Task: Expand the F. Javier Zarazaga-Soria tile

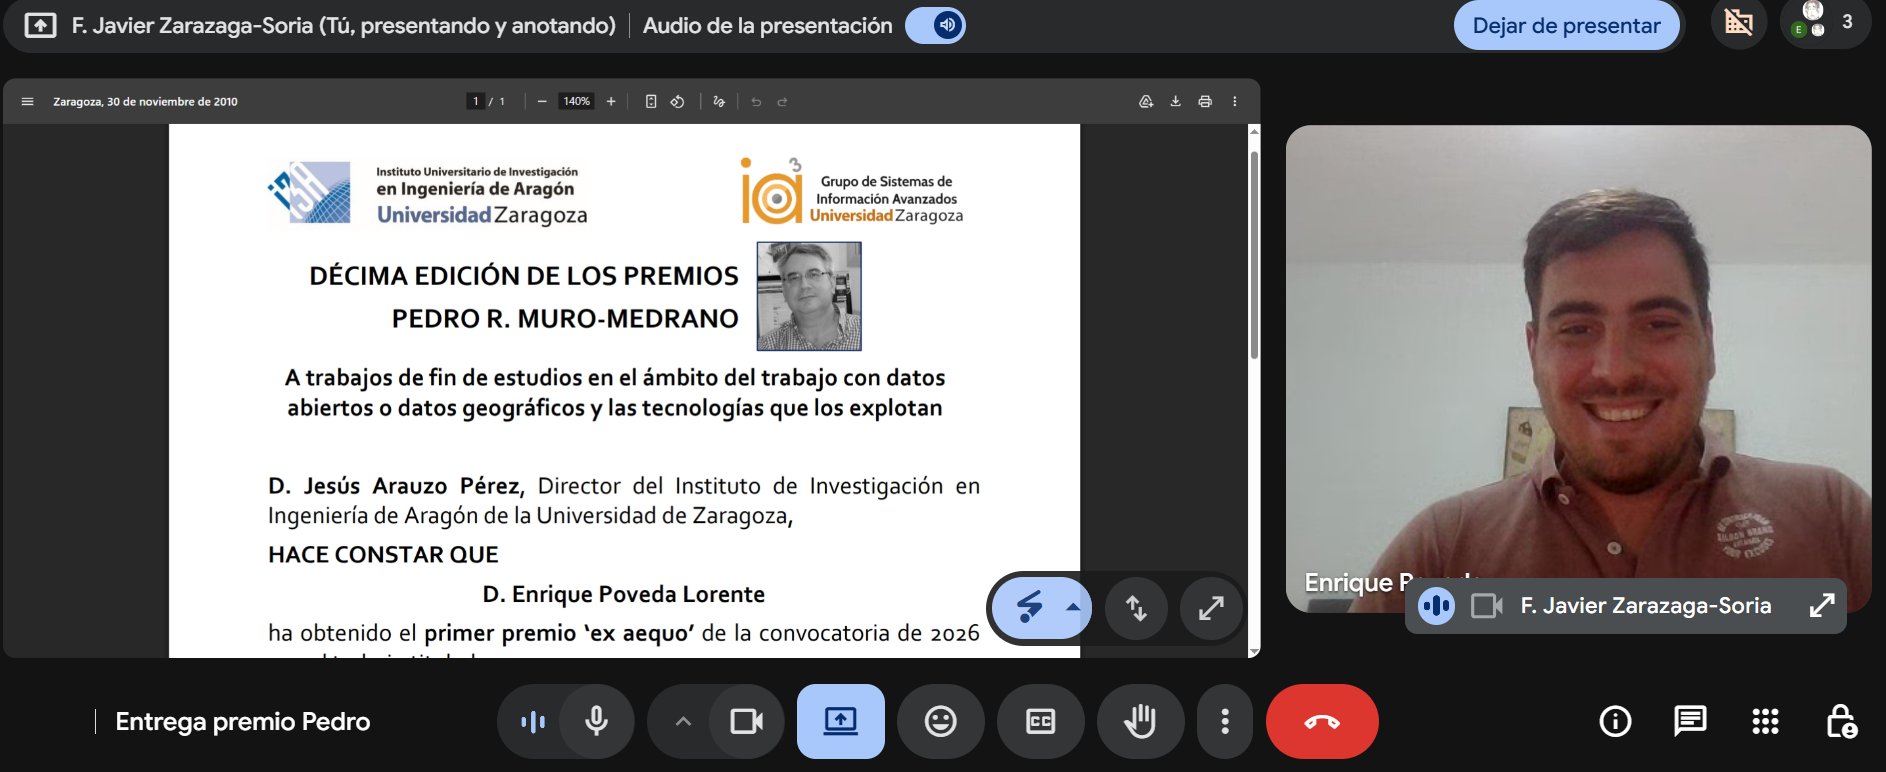Action: [1822, 605]
